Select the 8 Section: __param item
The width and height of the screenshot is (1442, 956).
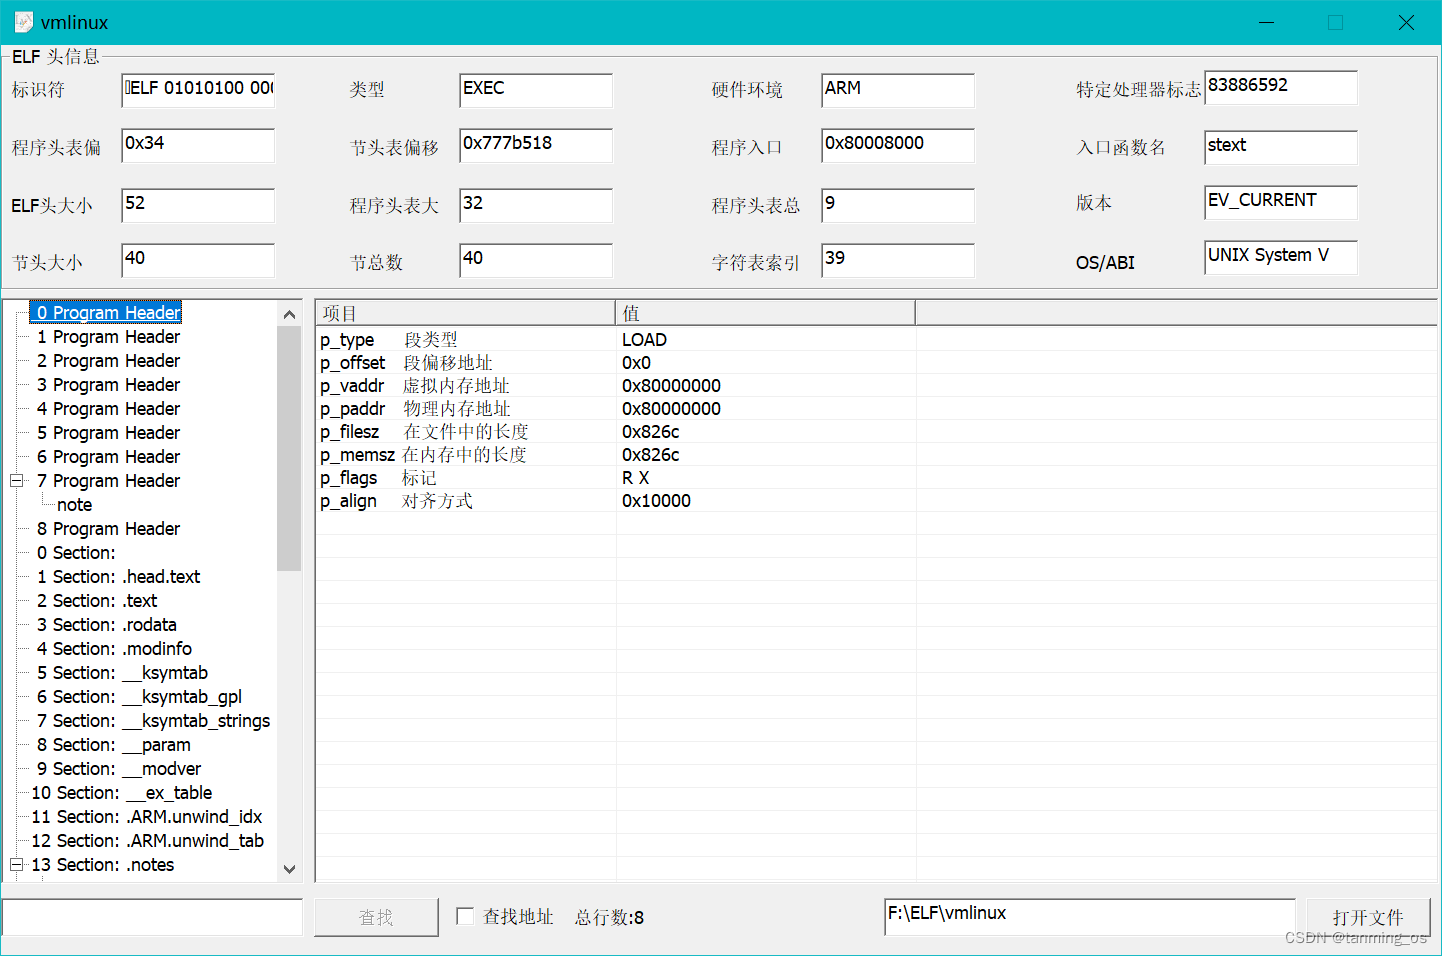[114, 744]
